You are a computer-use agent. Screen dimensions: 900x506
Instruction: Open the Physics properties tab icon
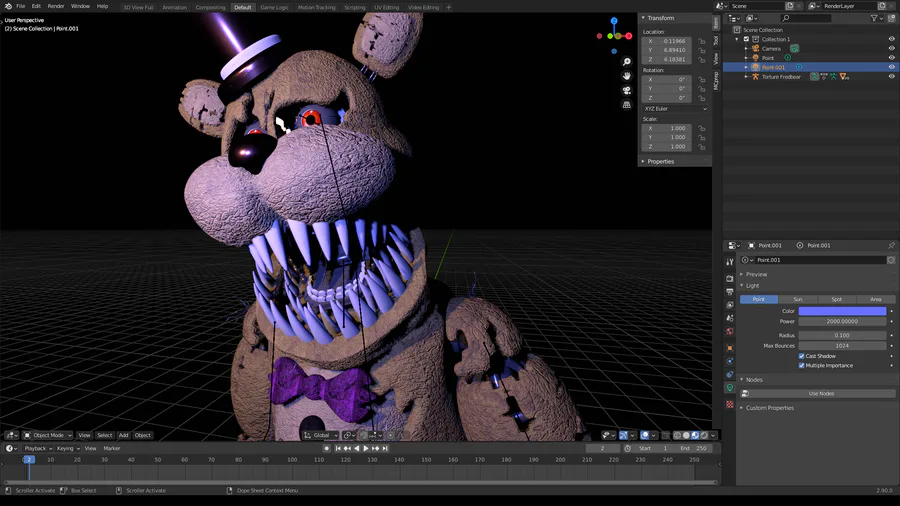pyautogui.click(x=730, y=361)
